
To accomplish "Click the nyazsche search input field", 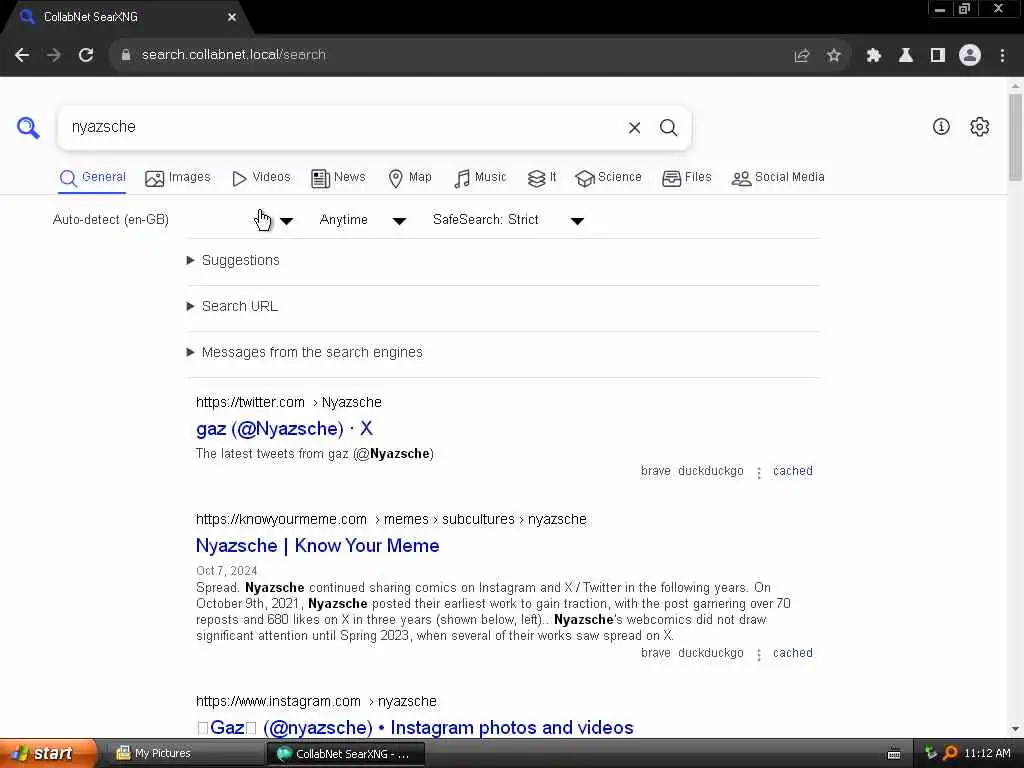I will click(x=340, y=127).
